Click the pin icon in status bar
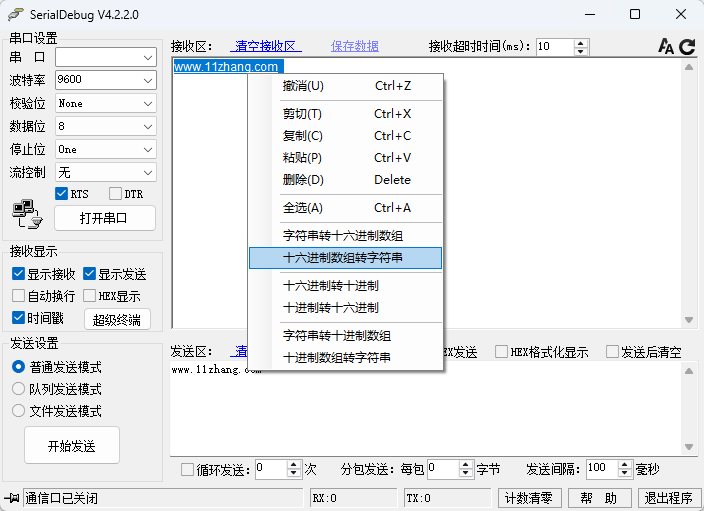 click(x=11, y=498)
